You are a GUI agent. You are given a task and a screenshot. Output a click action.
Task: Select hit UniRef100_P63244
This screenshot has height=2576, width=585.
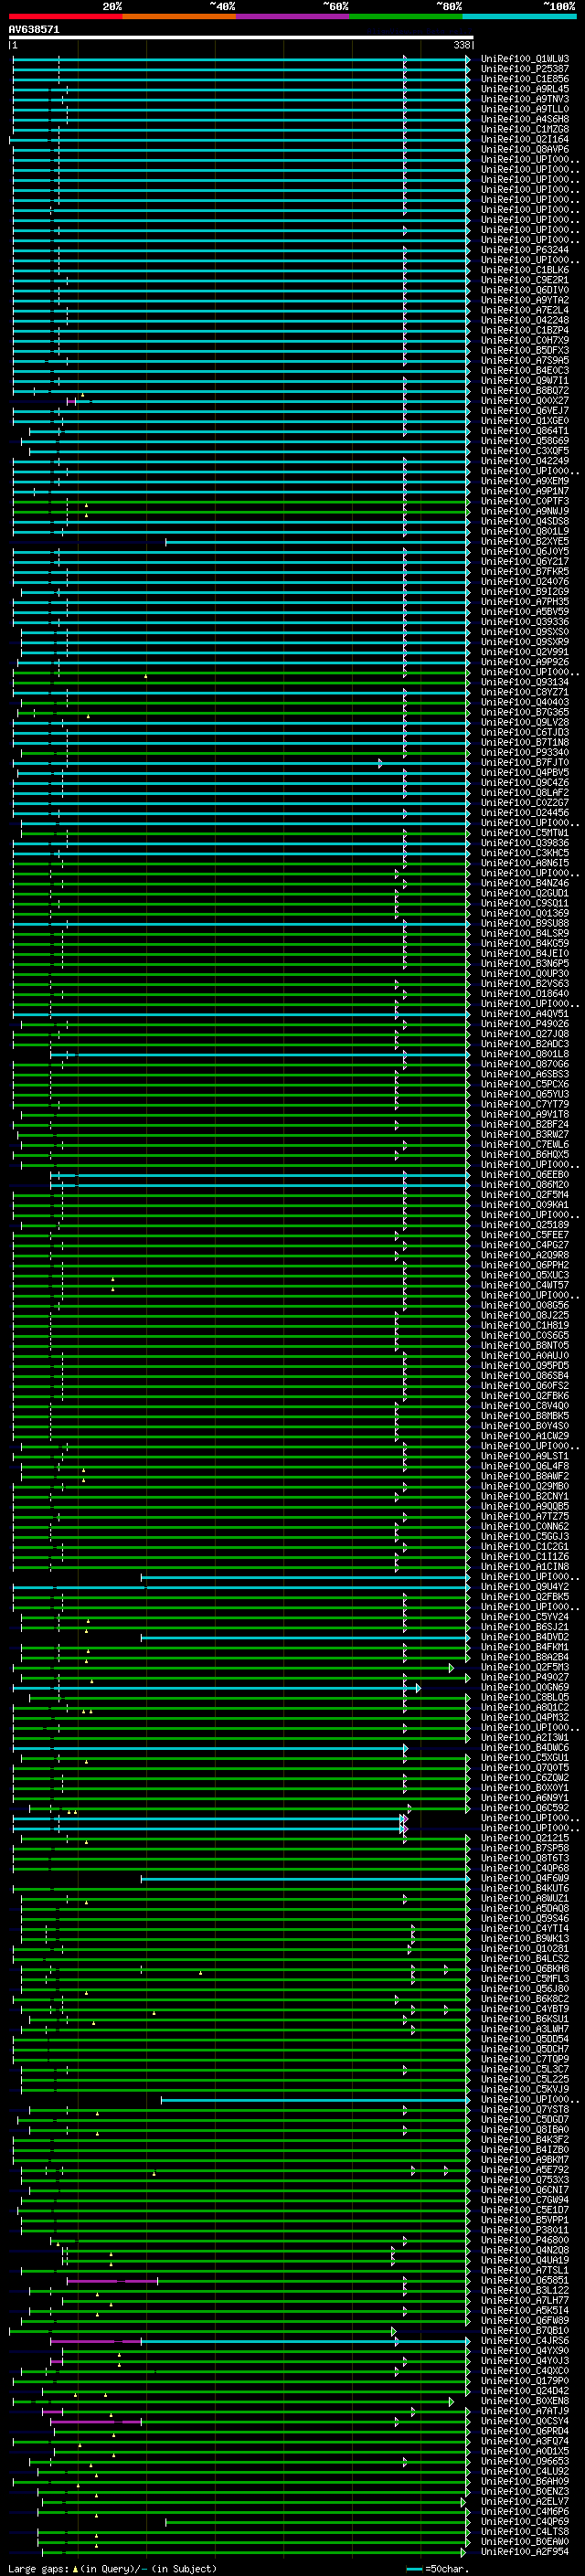[x=525, y=250]
